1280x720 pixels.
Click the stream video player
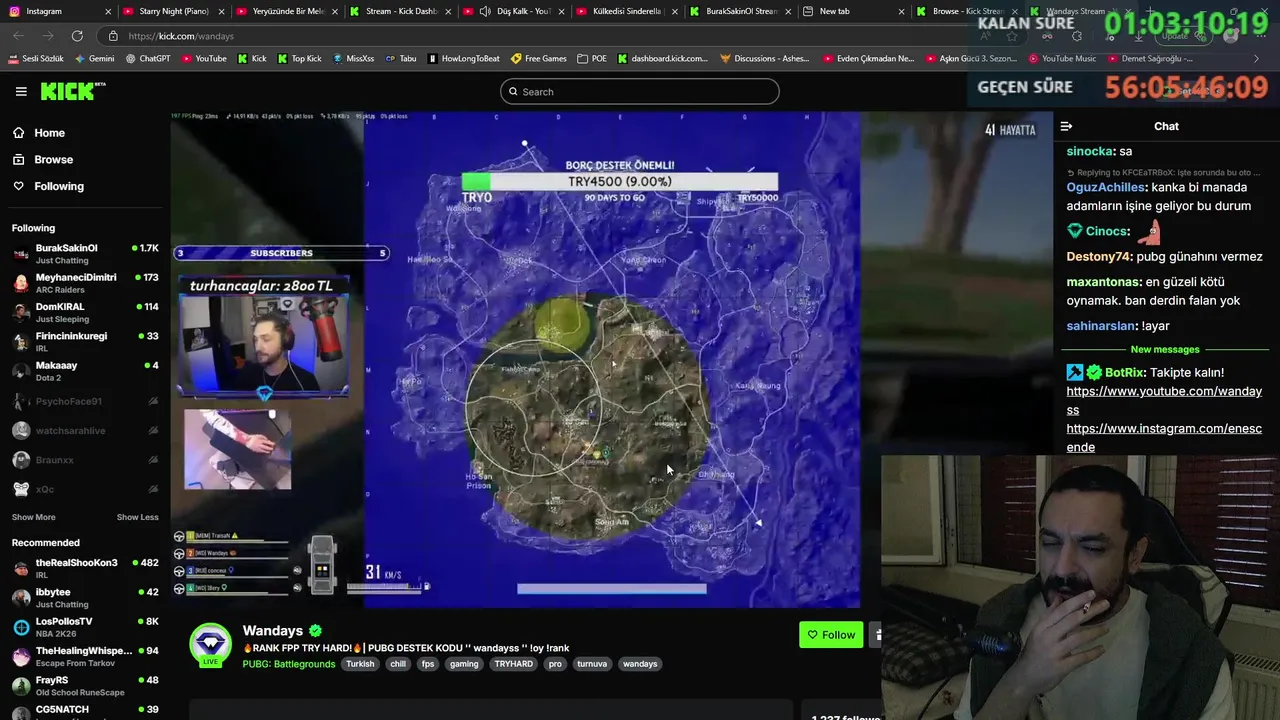coord(611,360)
